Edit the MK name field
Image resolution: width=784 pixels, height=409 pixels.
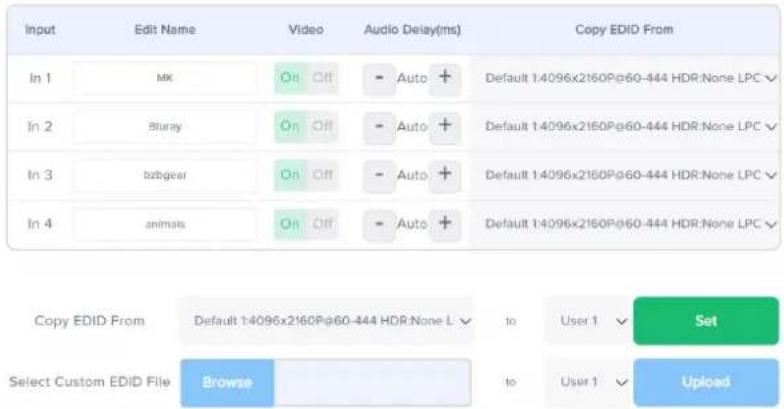coord(164,78)
